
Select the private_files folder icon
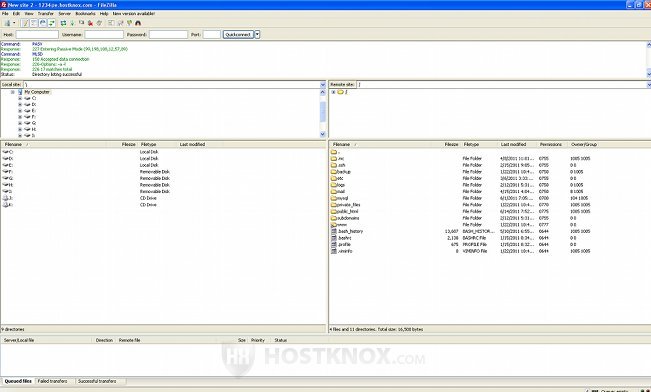[x=334, y=205]
